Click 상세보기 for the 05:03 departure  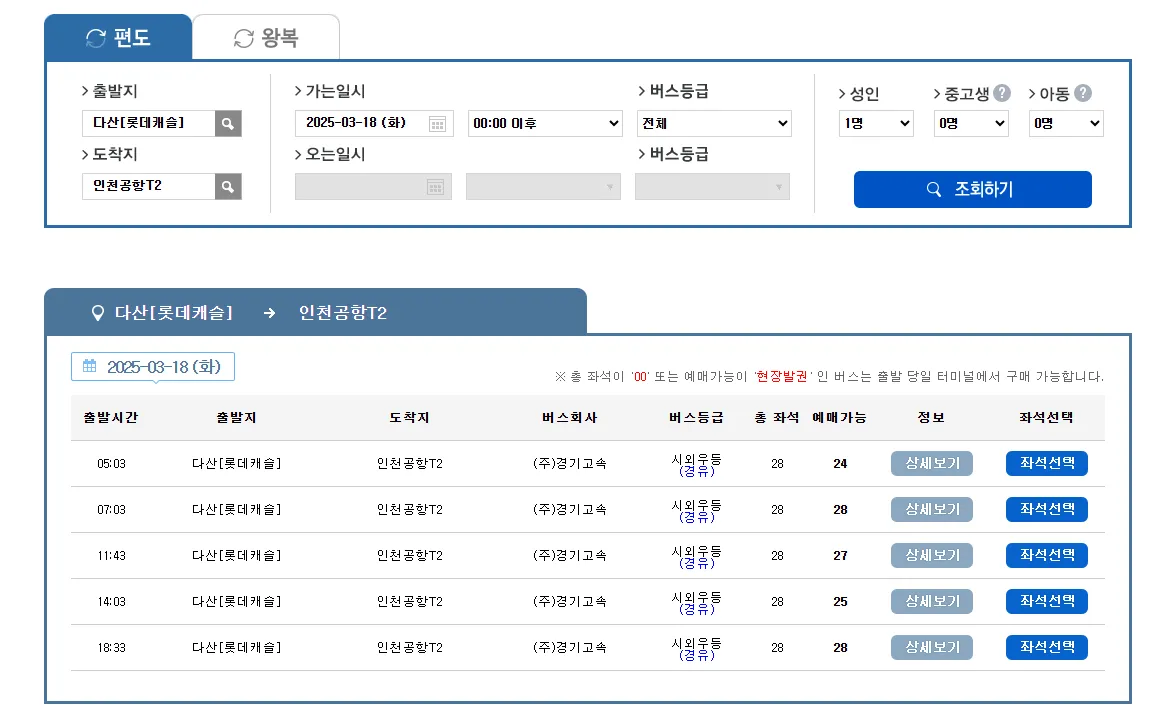point(931,463)
